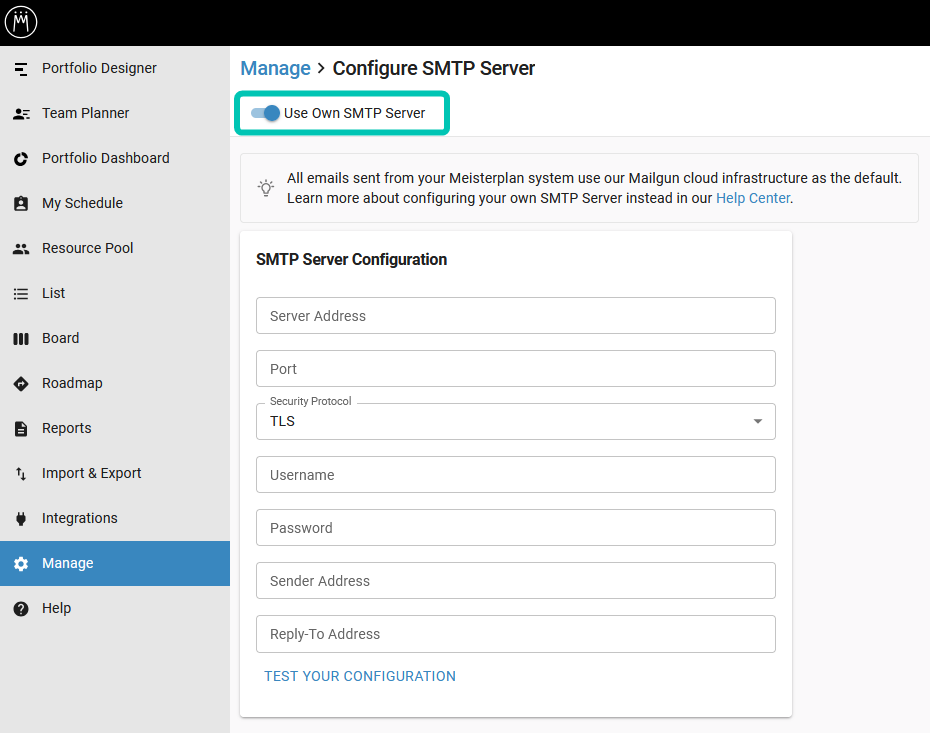Click the Help question mark icon
The height and width of the screenshot is (733, 930).
(21, 609)
